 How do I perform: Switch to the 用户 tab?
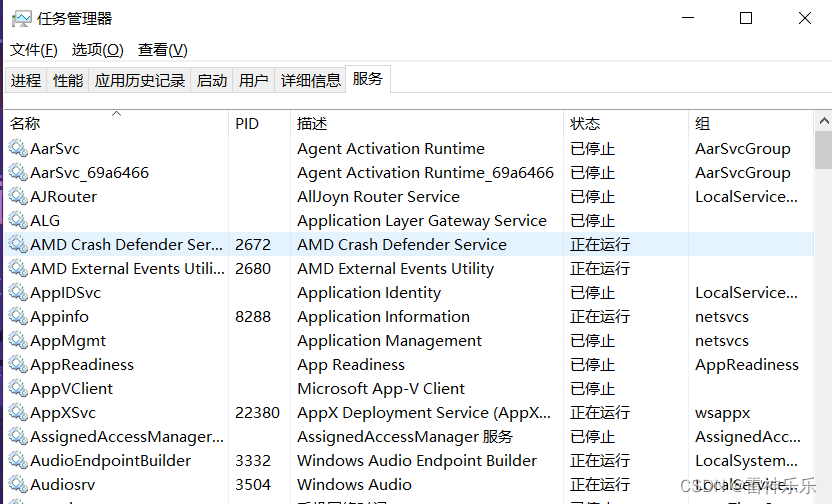pyautogui.click(x=254, y=80)
